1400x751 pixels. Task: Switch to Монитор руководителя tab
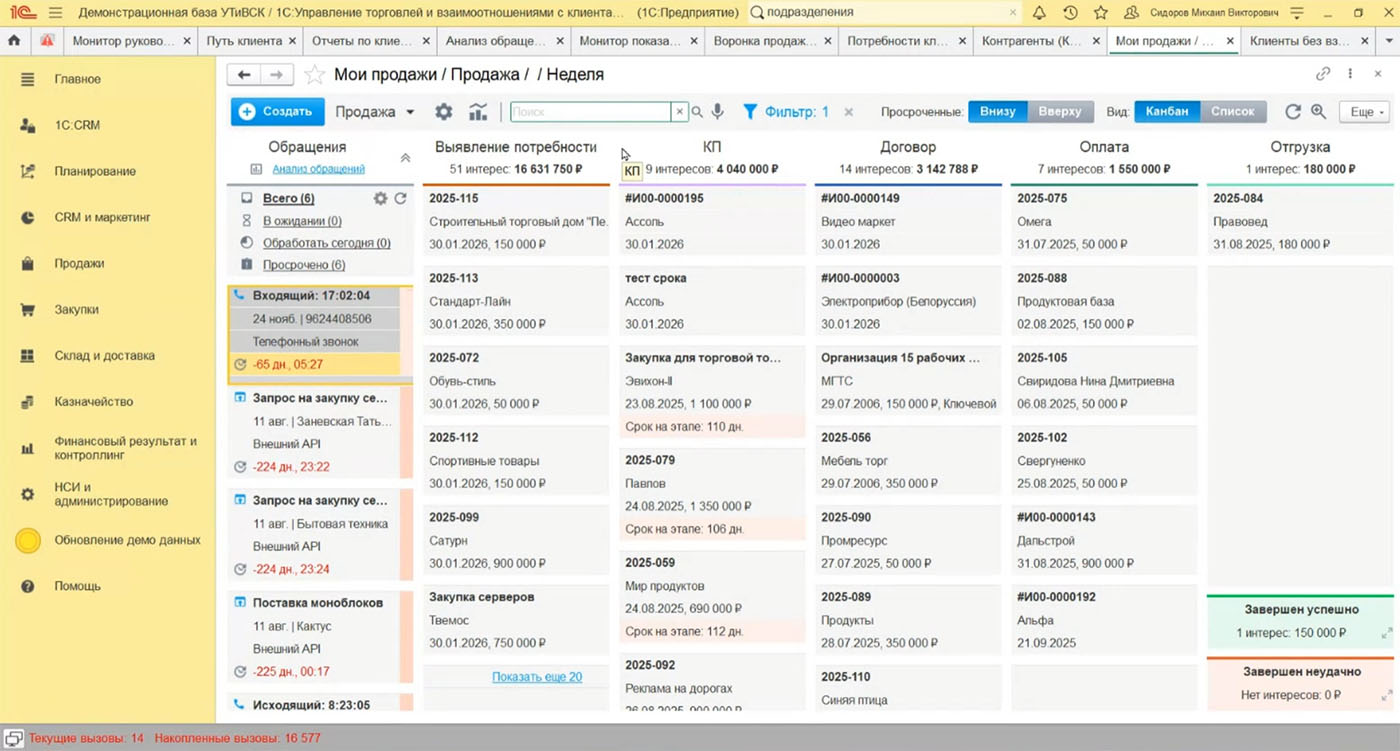pos(122,41)
